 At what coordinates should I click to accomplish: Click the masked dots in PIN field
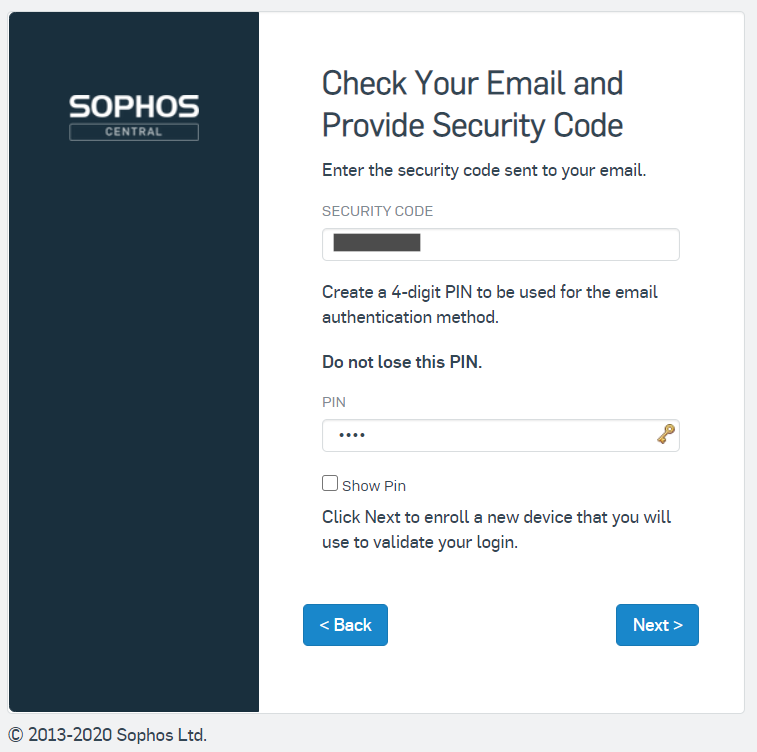[x=352, y=435]
